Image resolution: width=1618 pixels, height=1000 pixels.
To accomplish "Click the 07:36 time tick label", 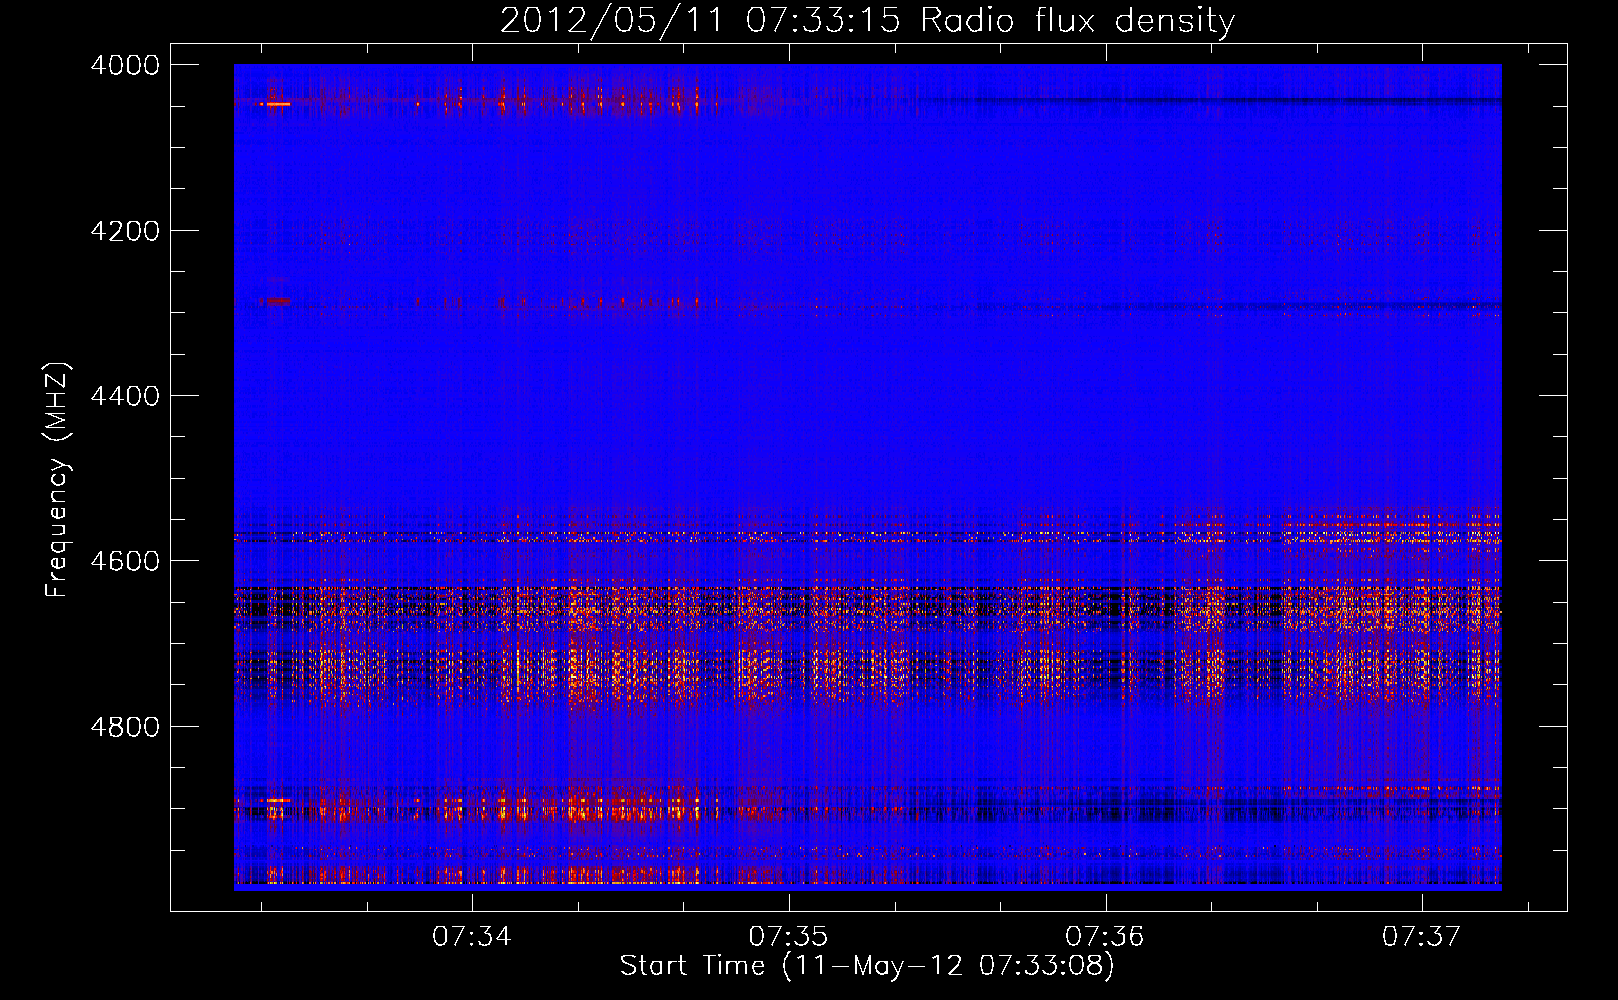I will [x=1105, y=937].
